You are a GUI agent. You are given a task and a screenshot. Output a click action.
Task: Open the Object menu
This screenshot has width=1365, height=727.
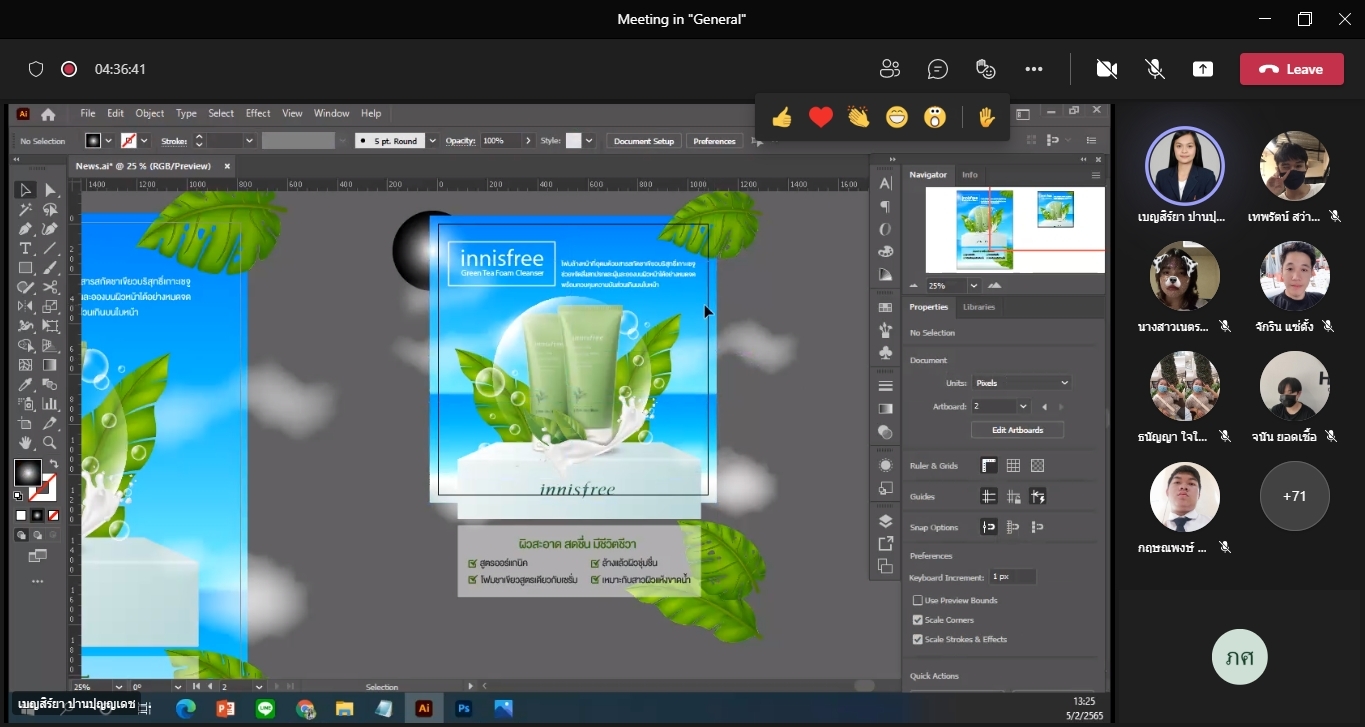[x=150, y=114]
